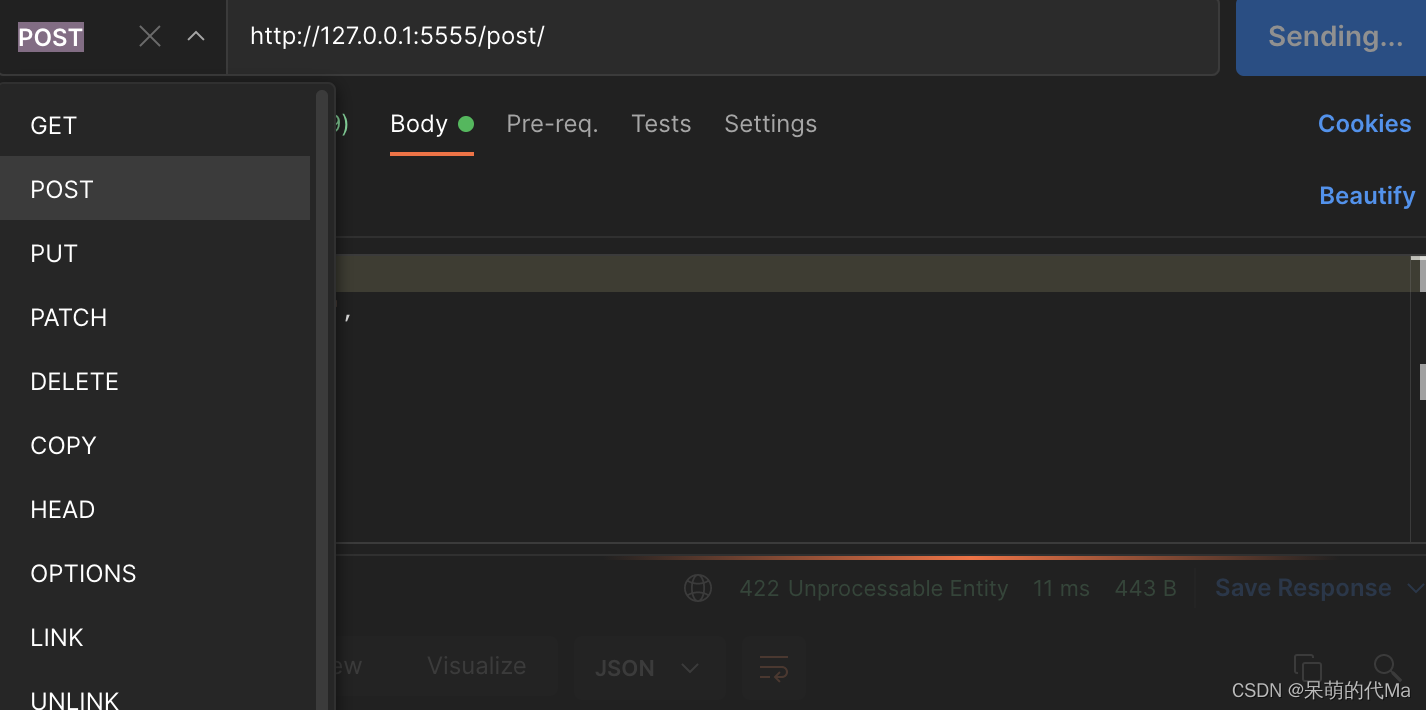Select the OPTIONS method entry
Viewport: 1426px width, 710px height.
83,574
